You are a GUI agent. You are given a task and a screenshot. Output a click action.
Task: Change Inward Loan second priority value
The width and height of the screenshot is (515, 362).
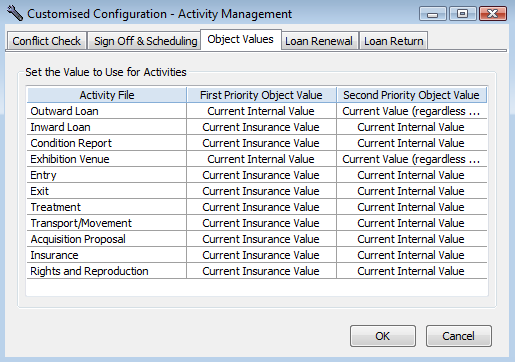[411, 127]
